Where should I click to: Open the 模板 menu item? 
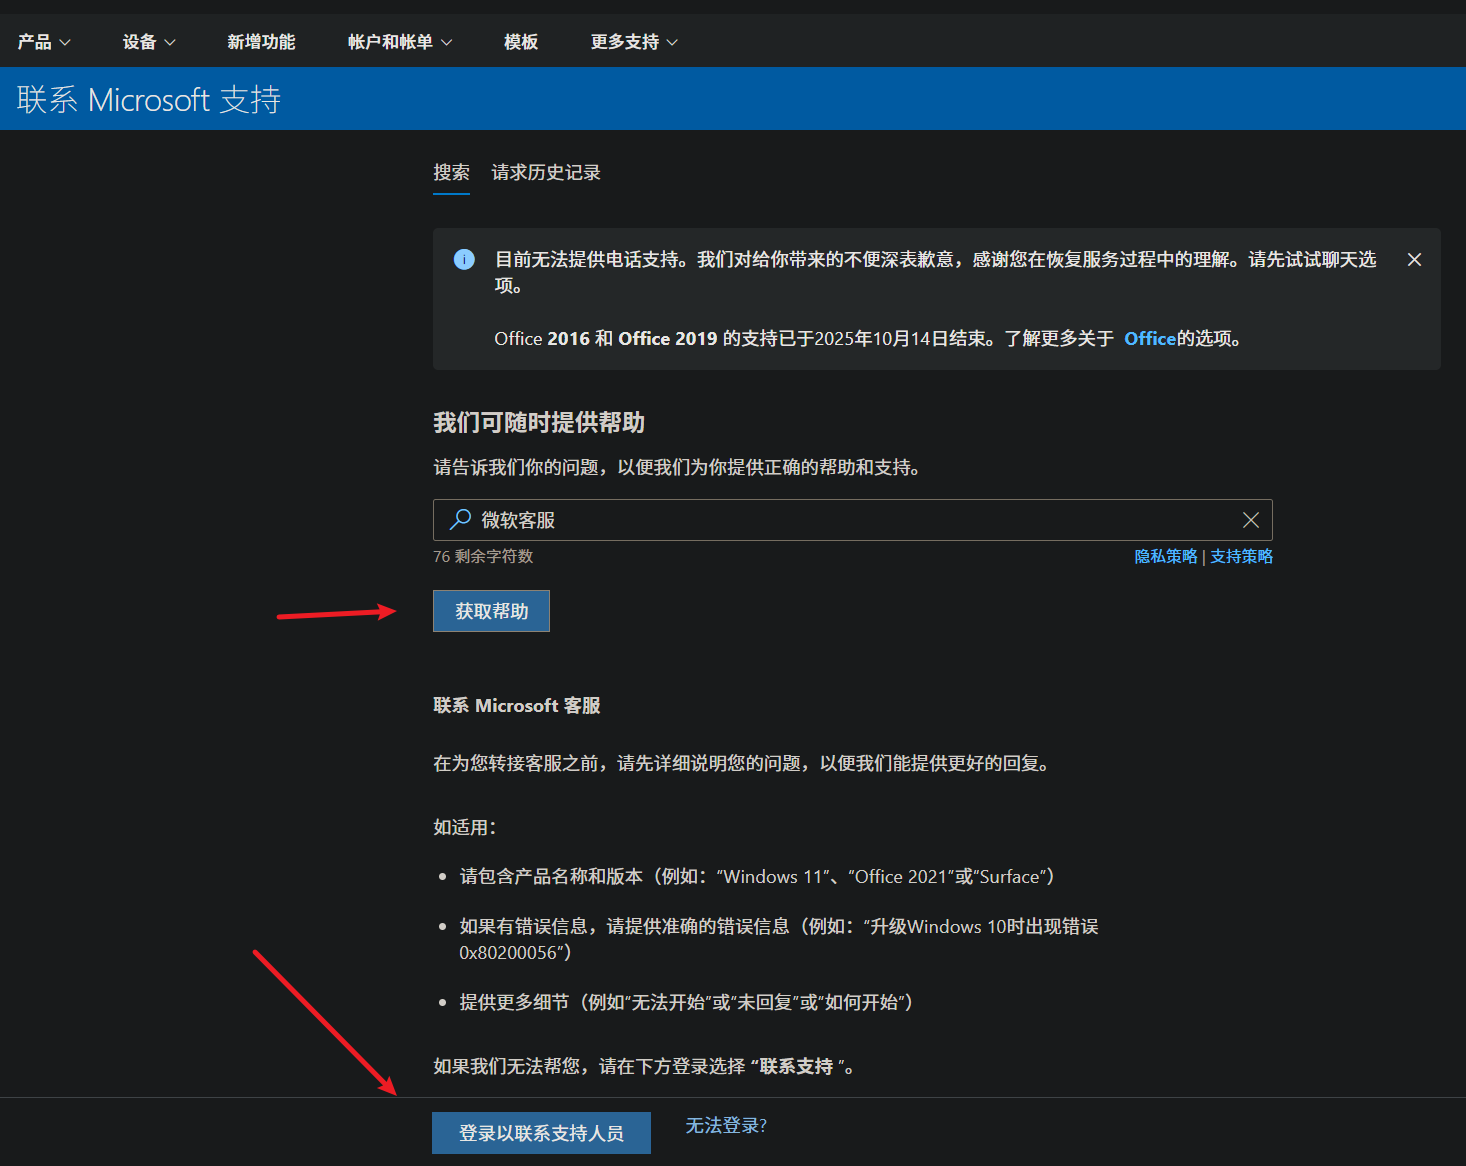point(520,41)
